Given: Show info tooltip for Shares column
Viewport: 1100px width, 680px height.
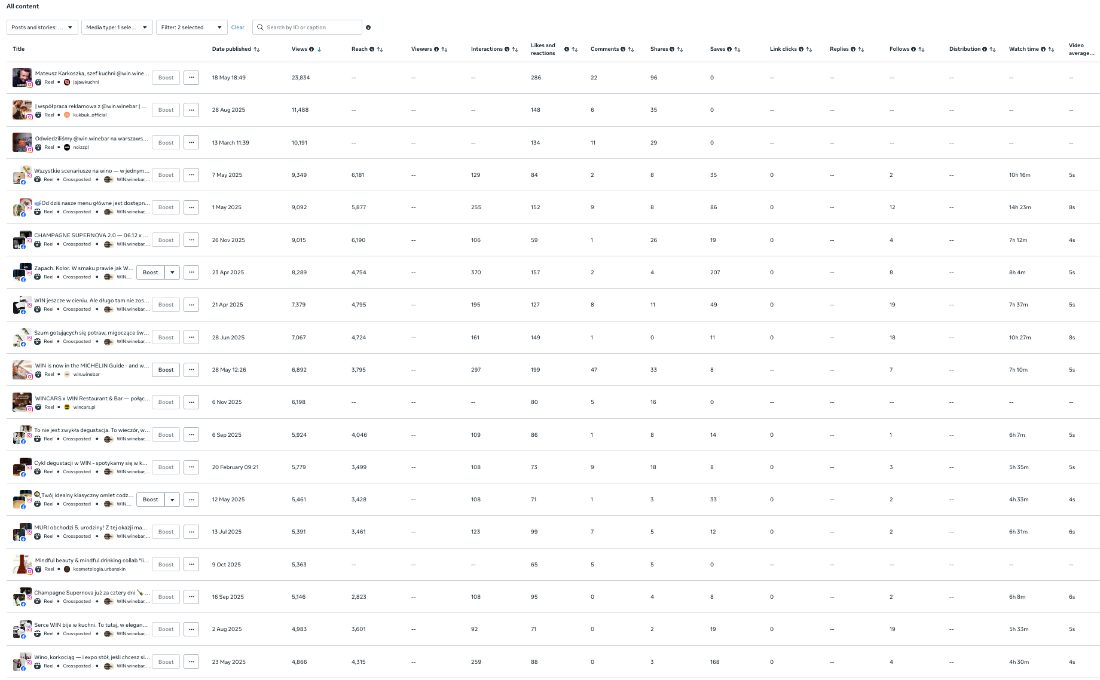Looking at the screenshot, I should click(672, 49).
